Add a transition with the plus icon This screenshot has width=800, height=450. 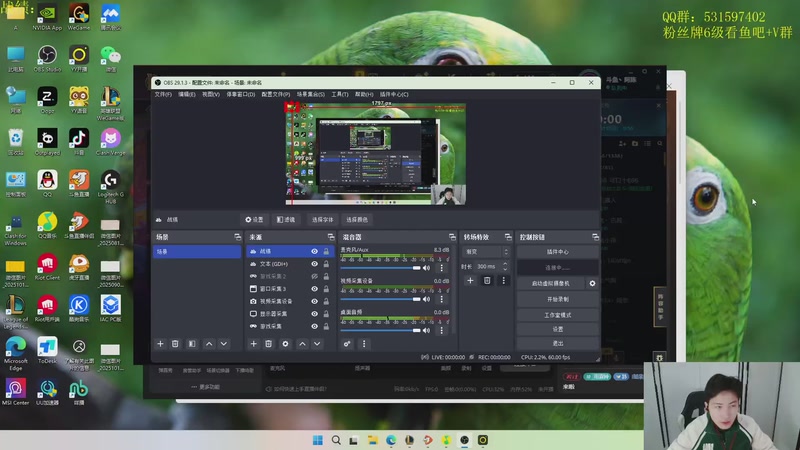[x=470, y=280]
